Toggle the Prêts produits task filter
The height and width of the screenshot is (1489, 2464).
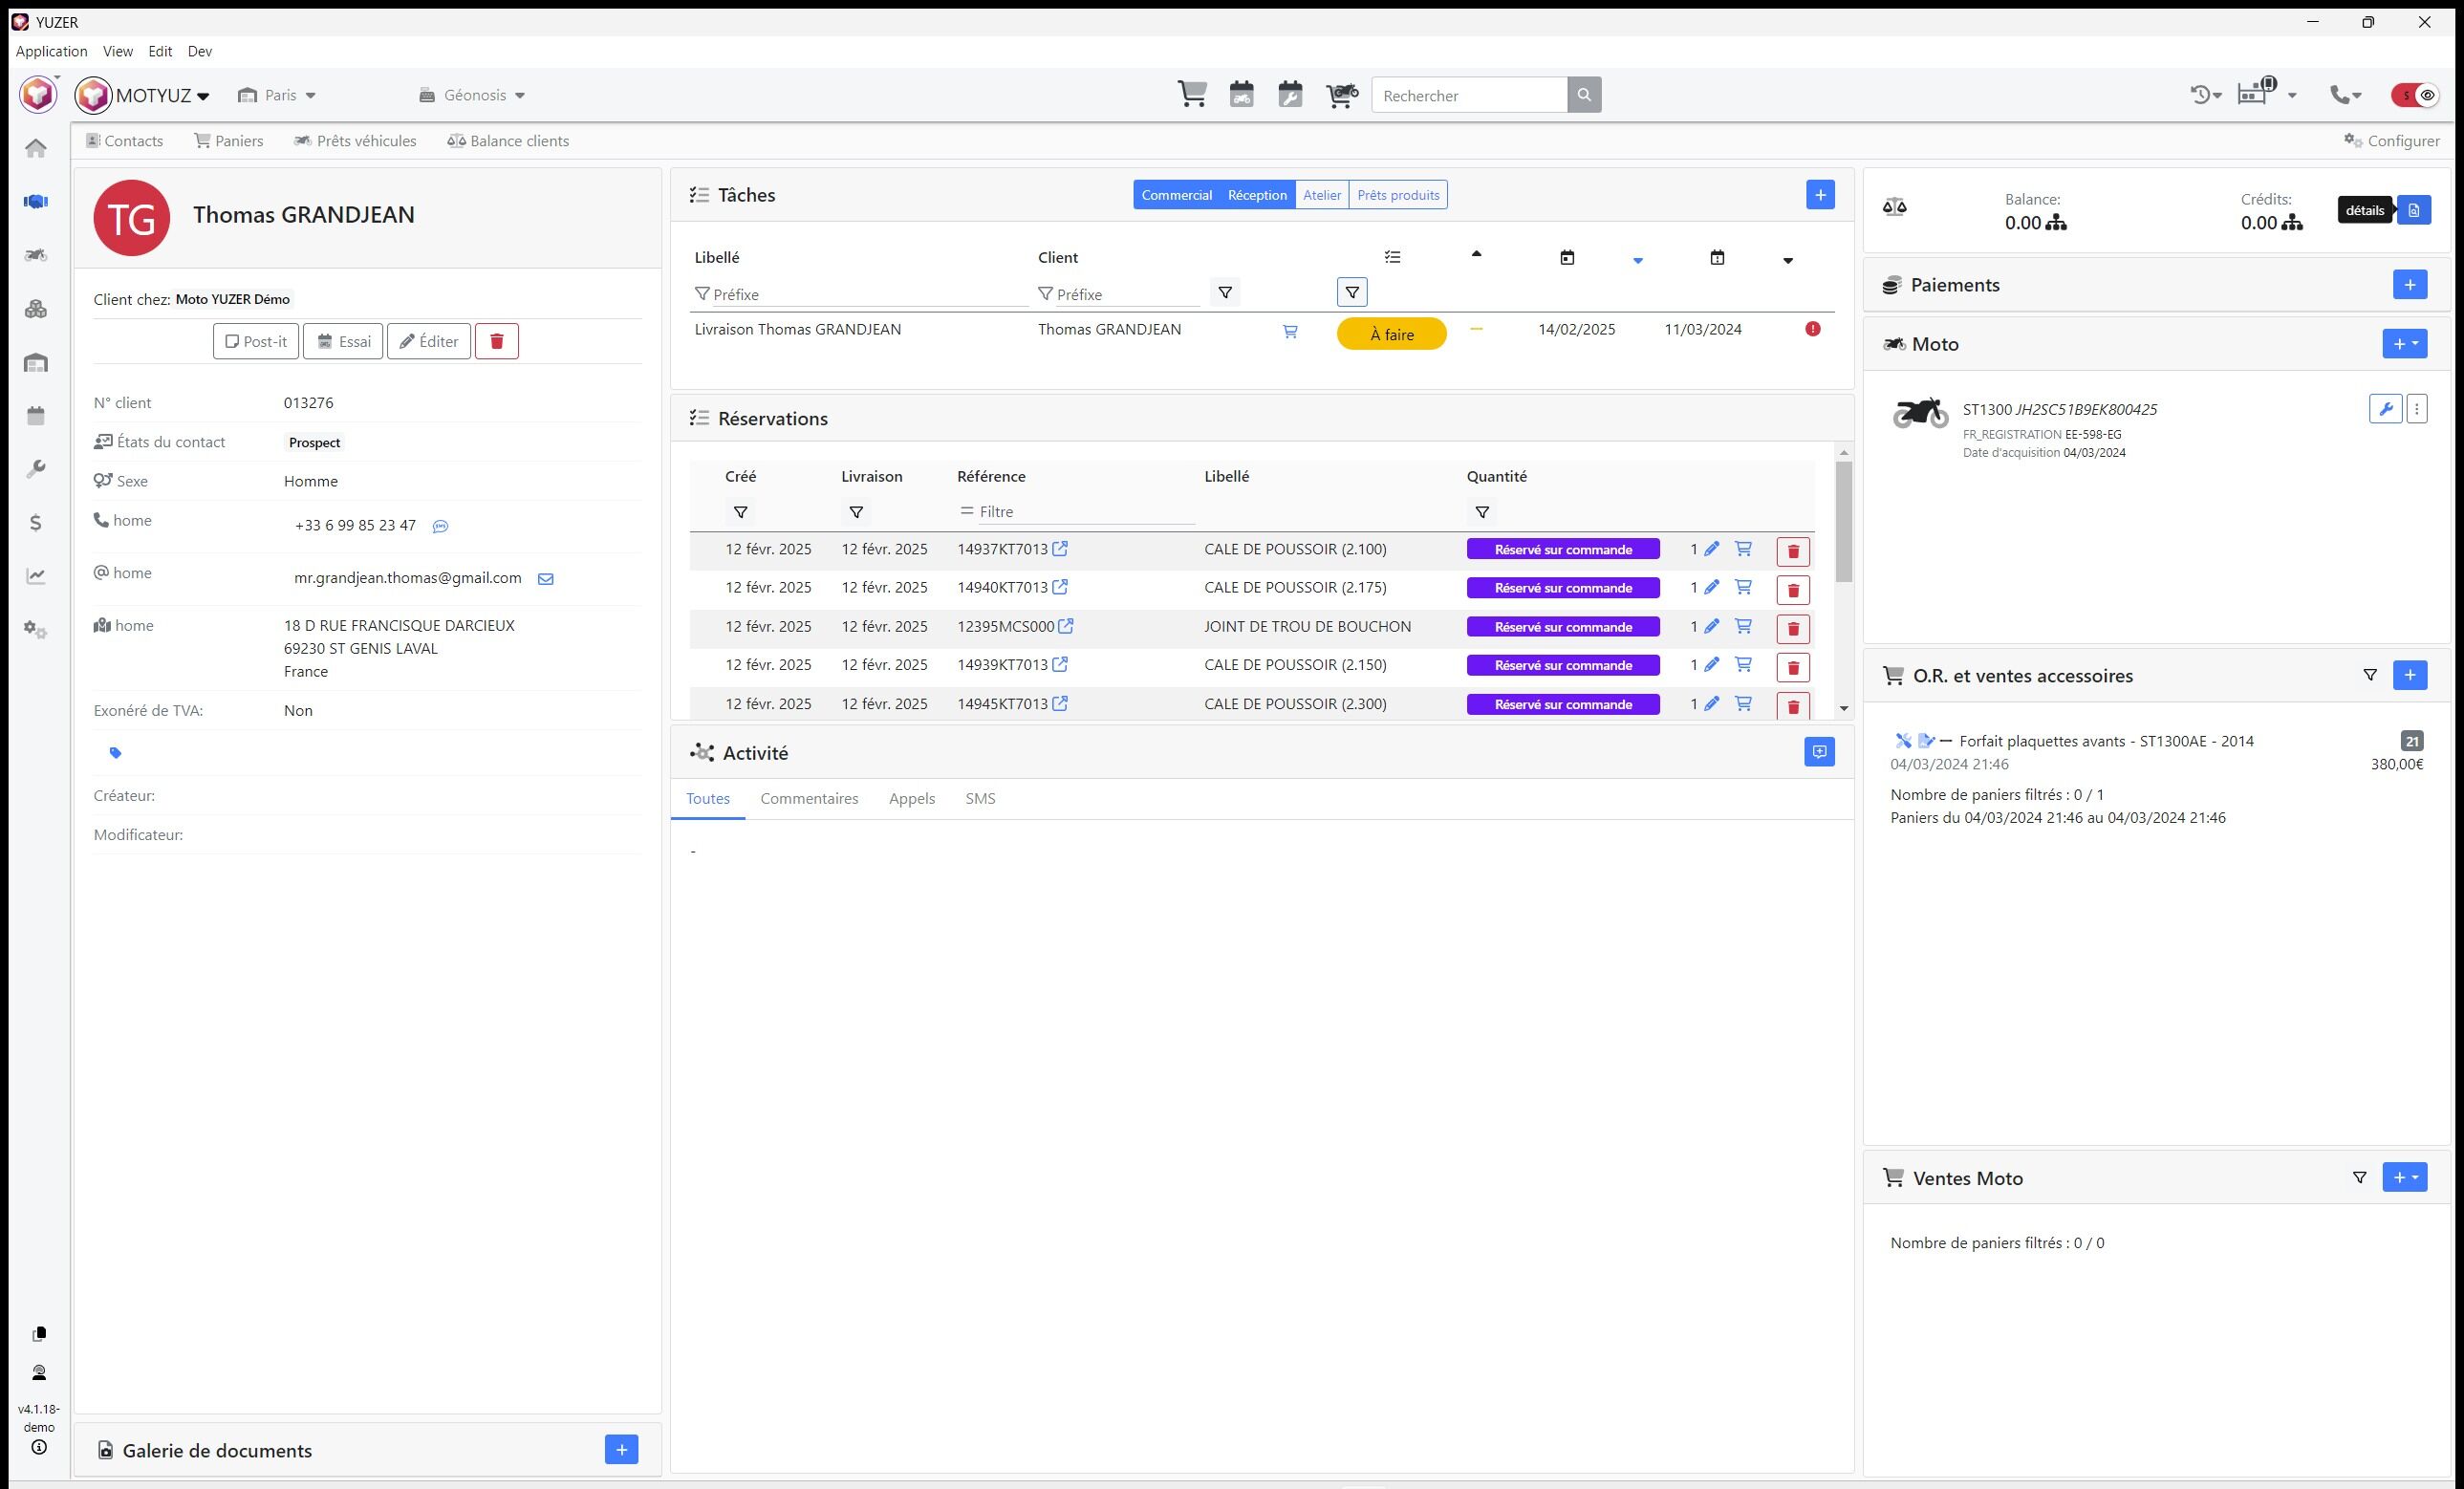(1397, 195)
